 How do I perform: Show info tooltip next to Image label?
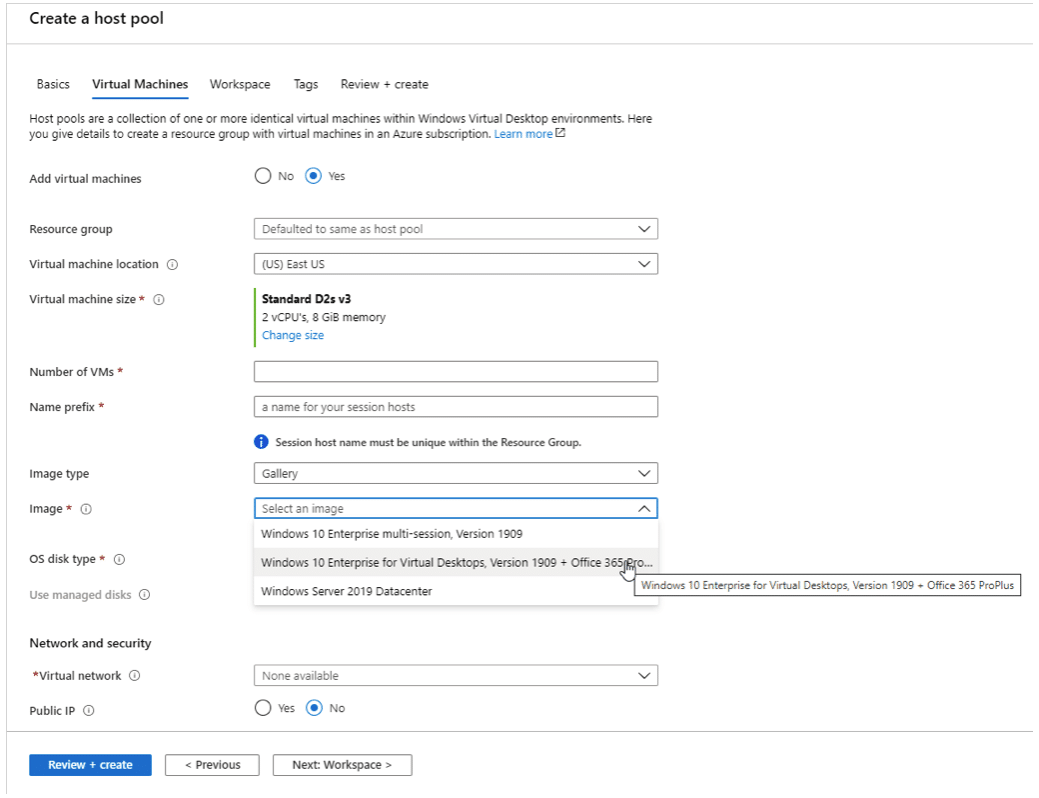[86, 510]
